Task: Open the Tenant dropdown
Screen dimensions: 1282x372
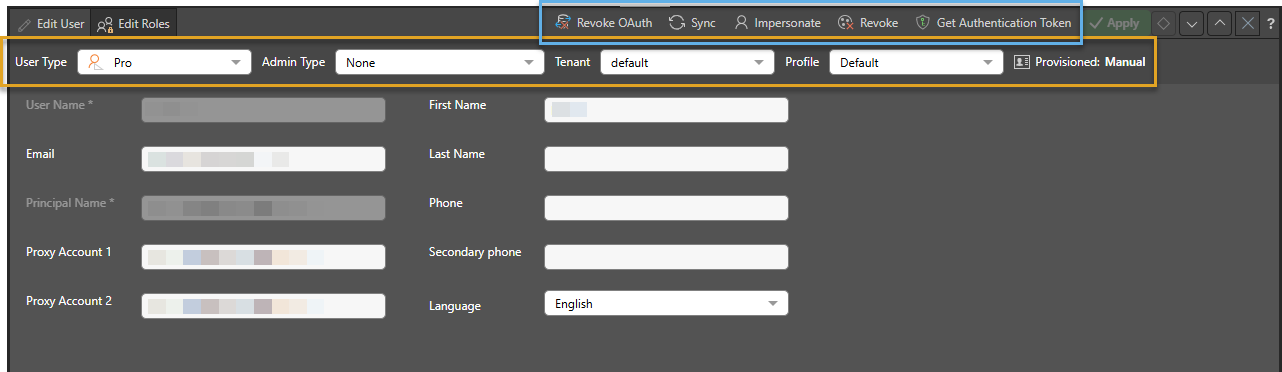Action: (x=687, y=62)
